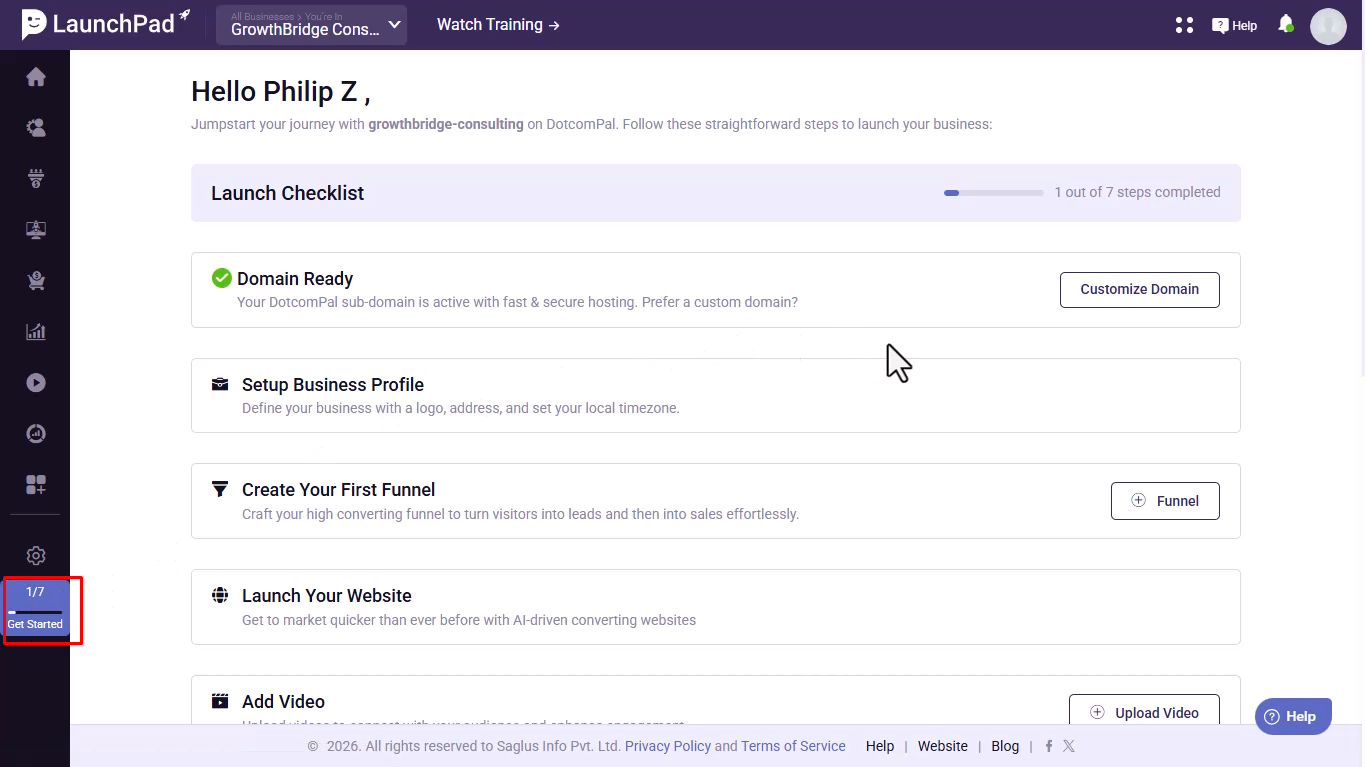Open the apps grid launcher in header
The image size is (1365, 767).
[x=1184, y=25]
